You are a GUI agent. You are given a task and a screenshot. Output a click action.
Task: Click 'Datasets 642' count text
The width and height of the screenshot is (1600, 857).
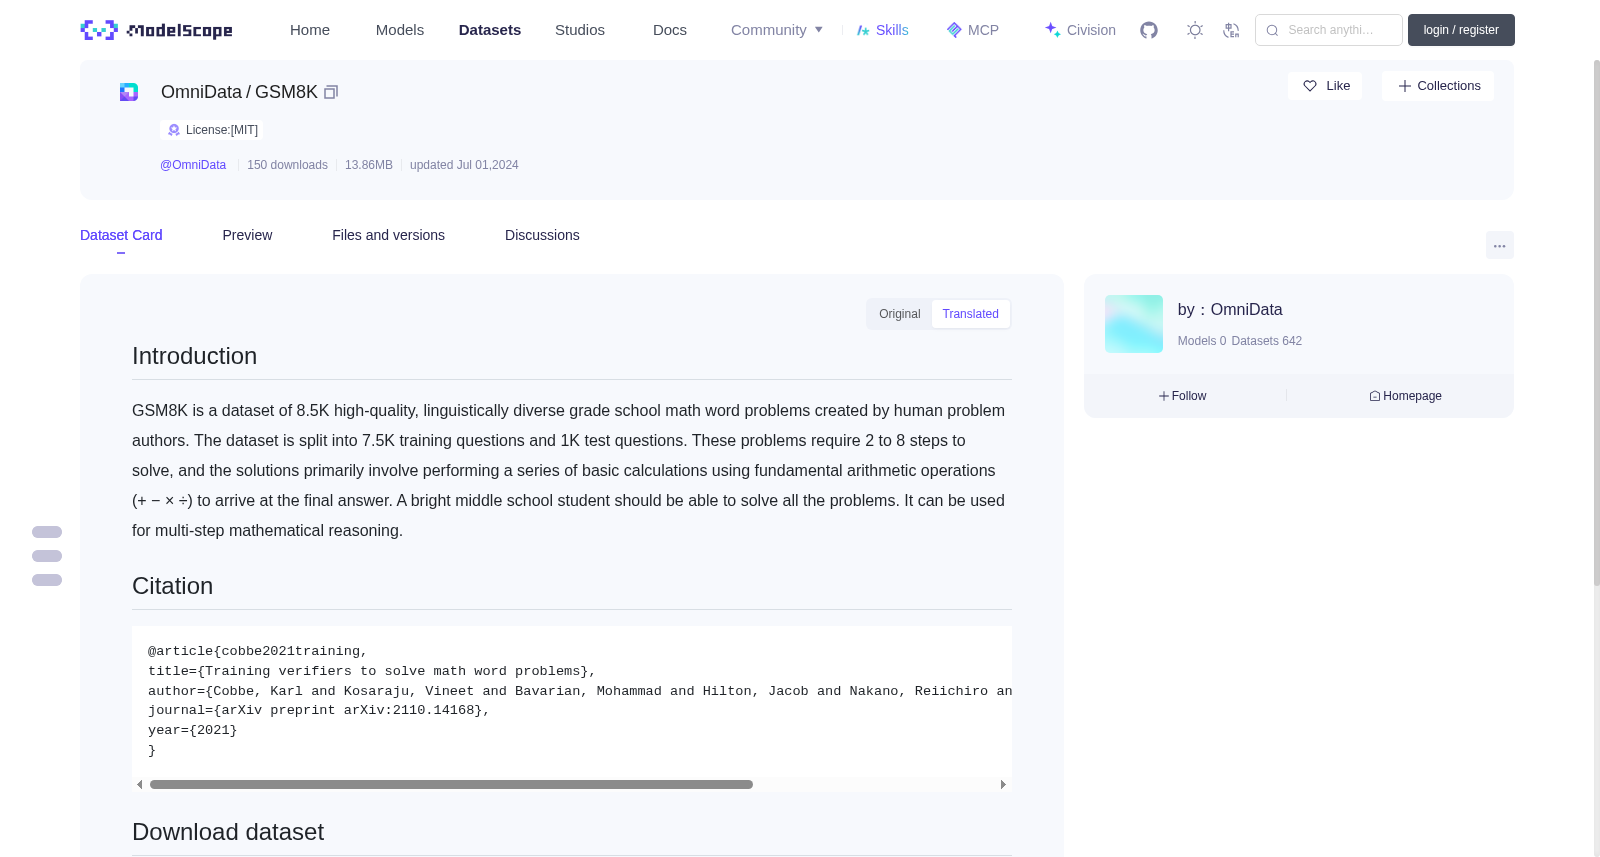pyautogui.click(x=1267, y=341)
